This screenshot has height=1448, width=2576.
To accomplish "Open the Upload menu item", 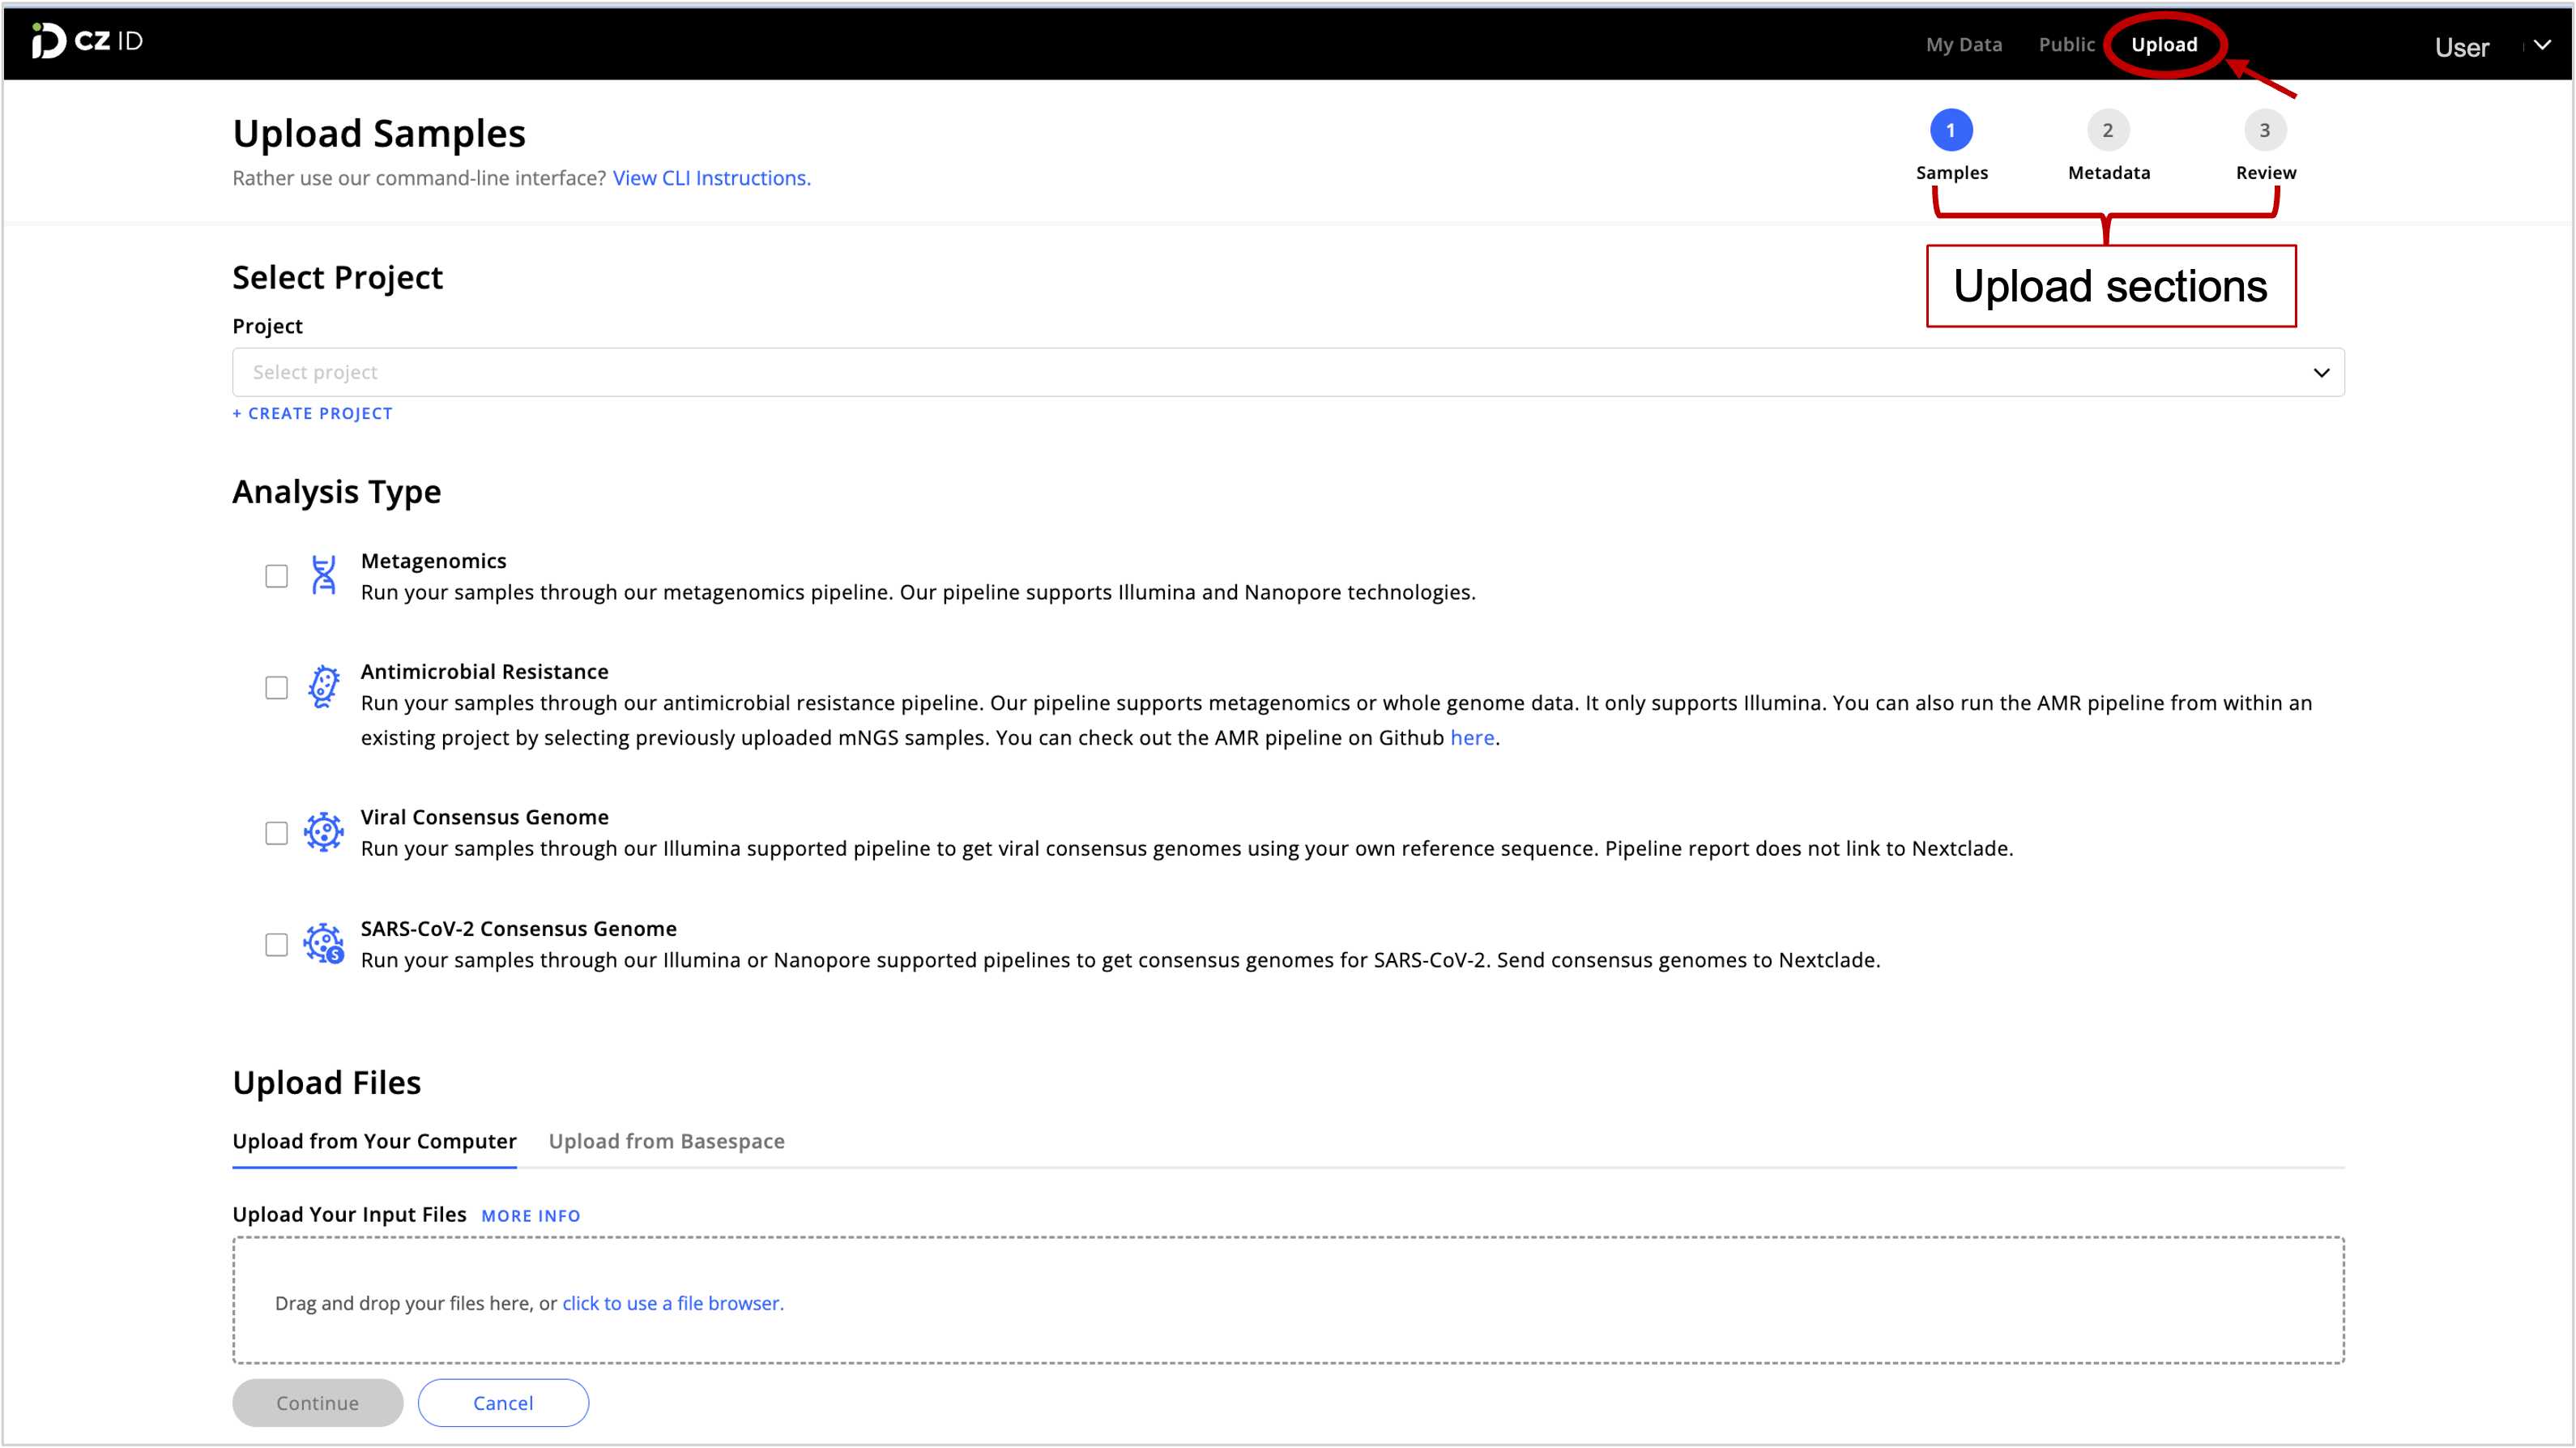I will click(2164, 44).
